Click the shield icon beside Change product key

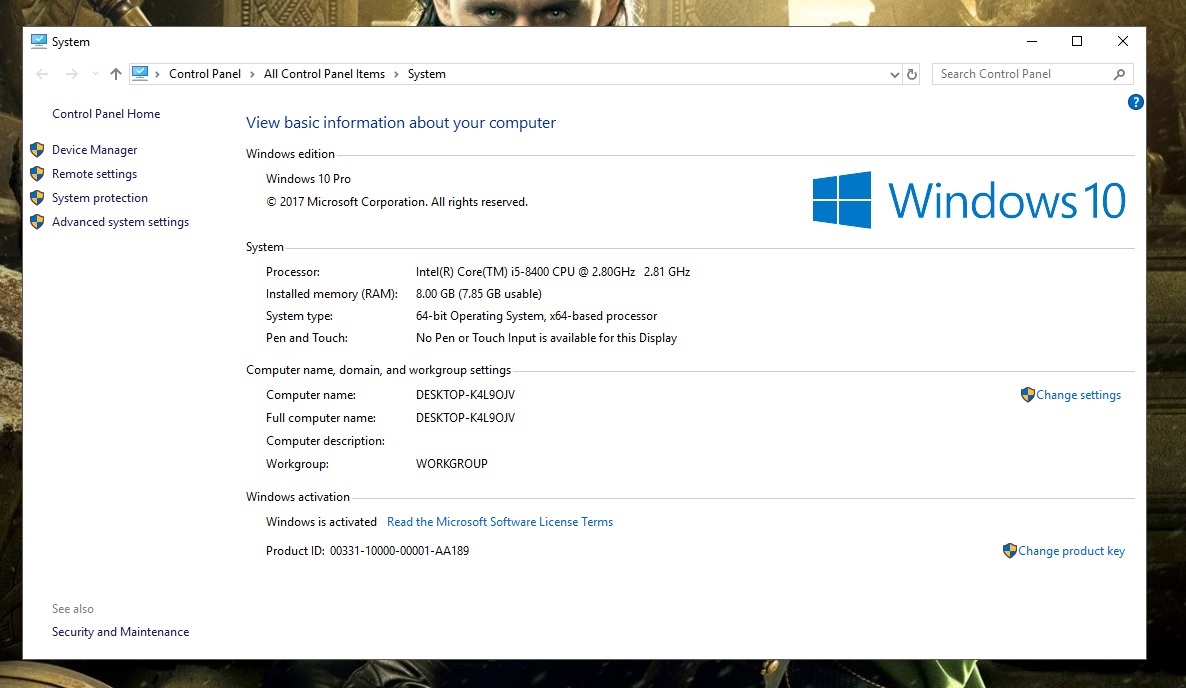[x=1009, y=550]
